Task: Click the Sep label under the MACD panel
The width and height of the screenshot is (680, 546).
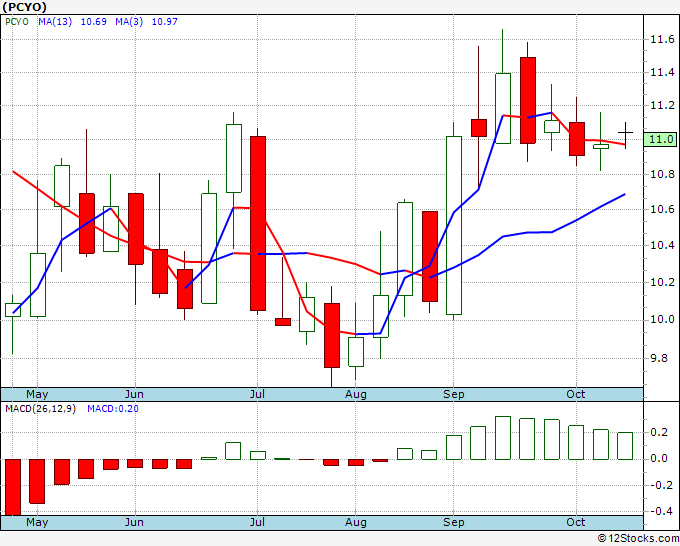Action: point(454,522)
